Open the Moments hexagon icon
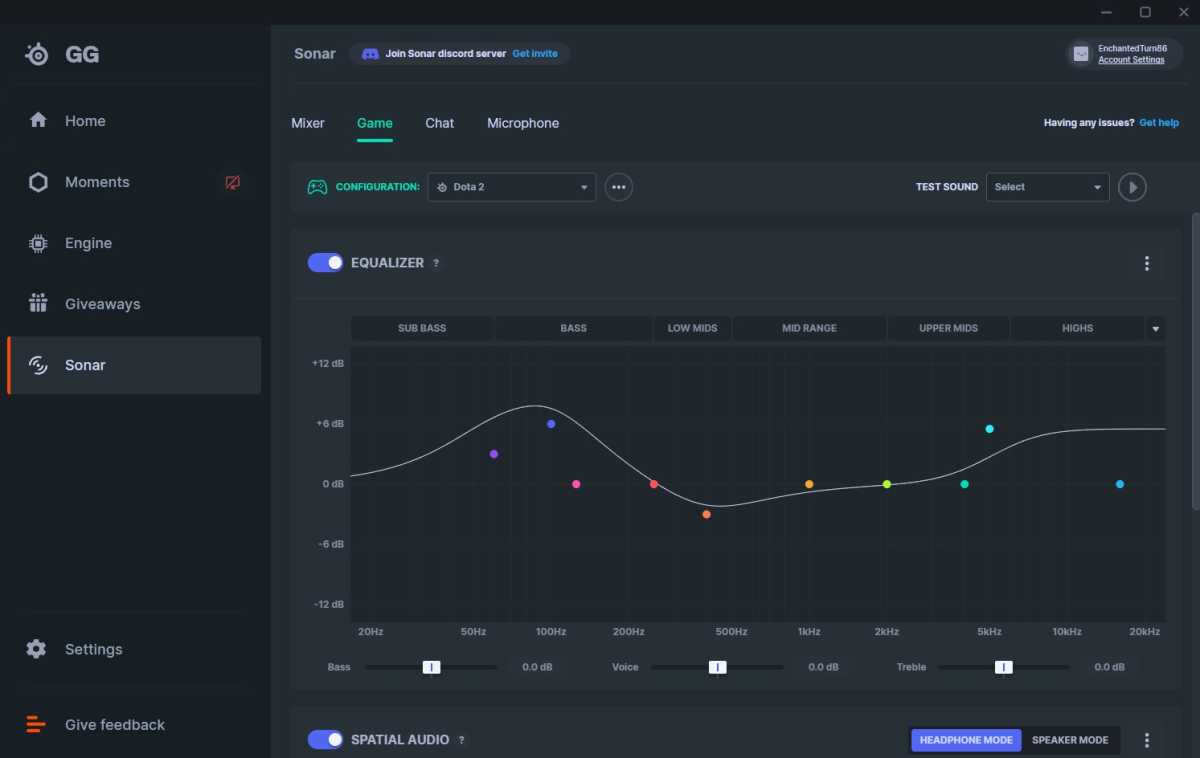 point(38,182)
